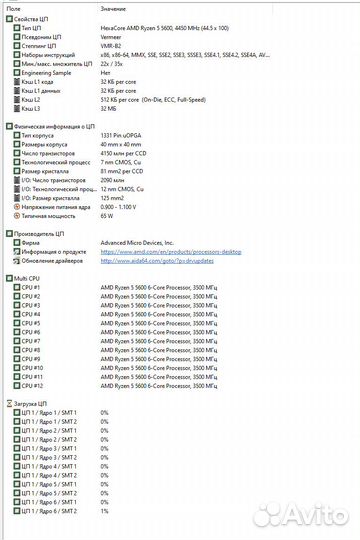Select the ЦП 1 / Ядро 1 / SMT 1 row
Viewport: 360px width, 540px height.
coord(61,413)
